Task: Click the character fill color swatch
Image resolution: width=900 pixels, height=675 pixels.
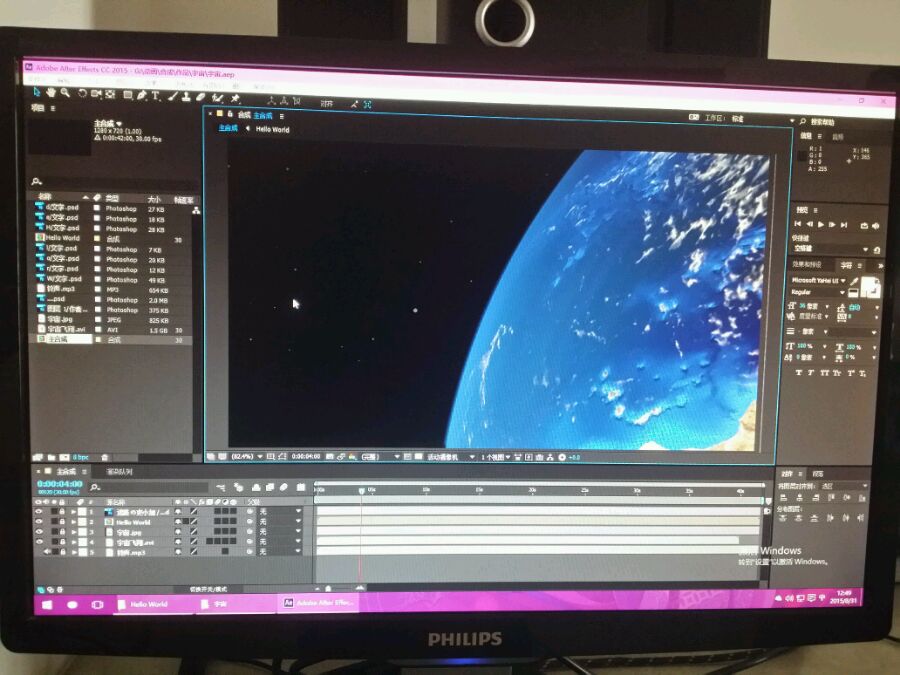Action: (868, 284)
